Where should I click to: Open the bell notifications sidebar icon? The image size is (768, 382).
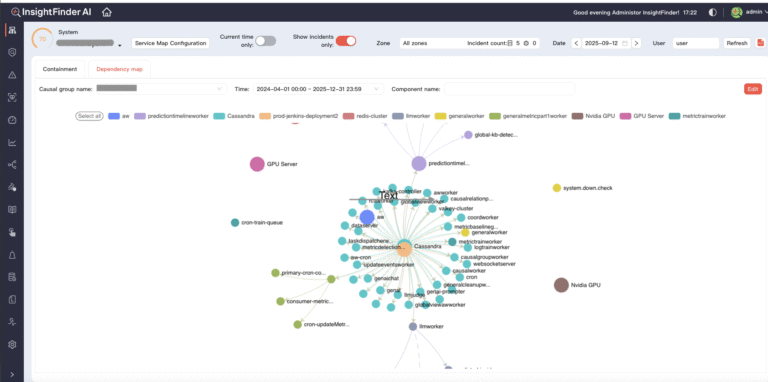pyautogui.click(x=12, y=255)
